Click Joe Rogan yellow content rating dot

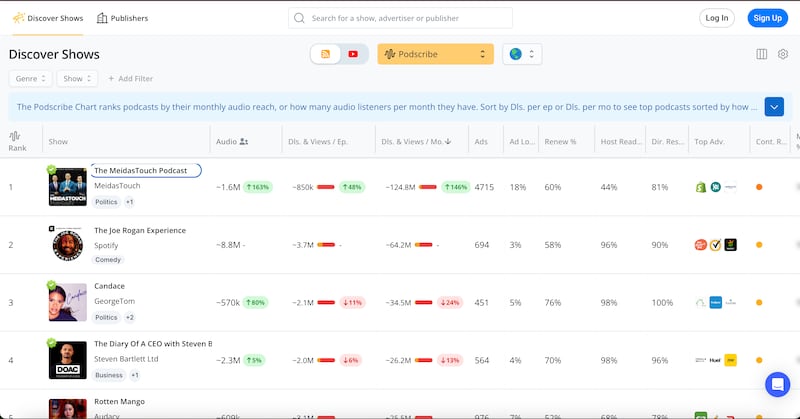759,245
